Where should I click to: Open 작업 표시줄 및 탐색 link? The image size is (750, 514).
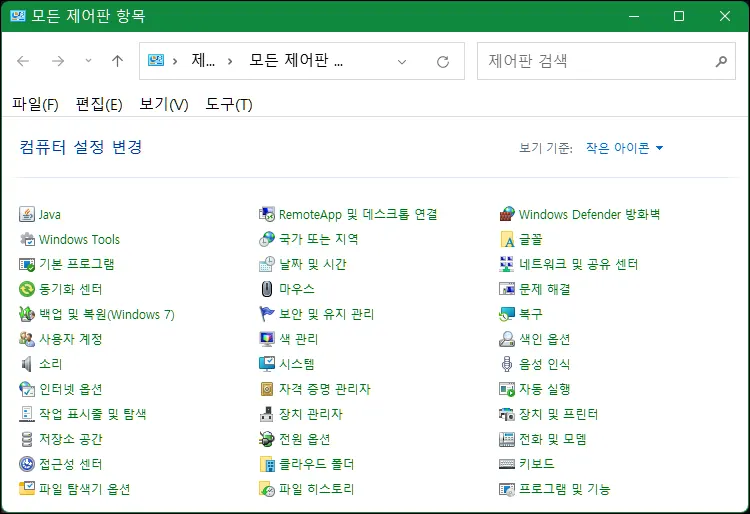(92, 414)
